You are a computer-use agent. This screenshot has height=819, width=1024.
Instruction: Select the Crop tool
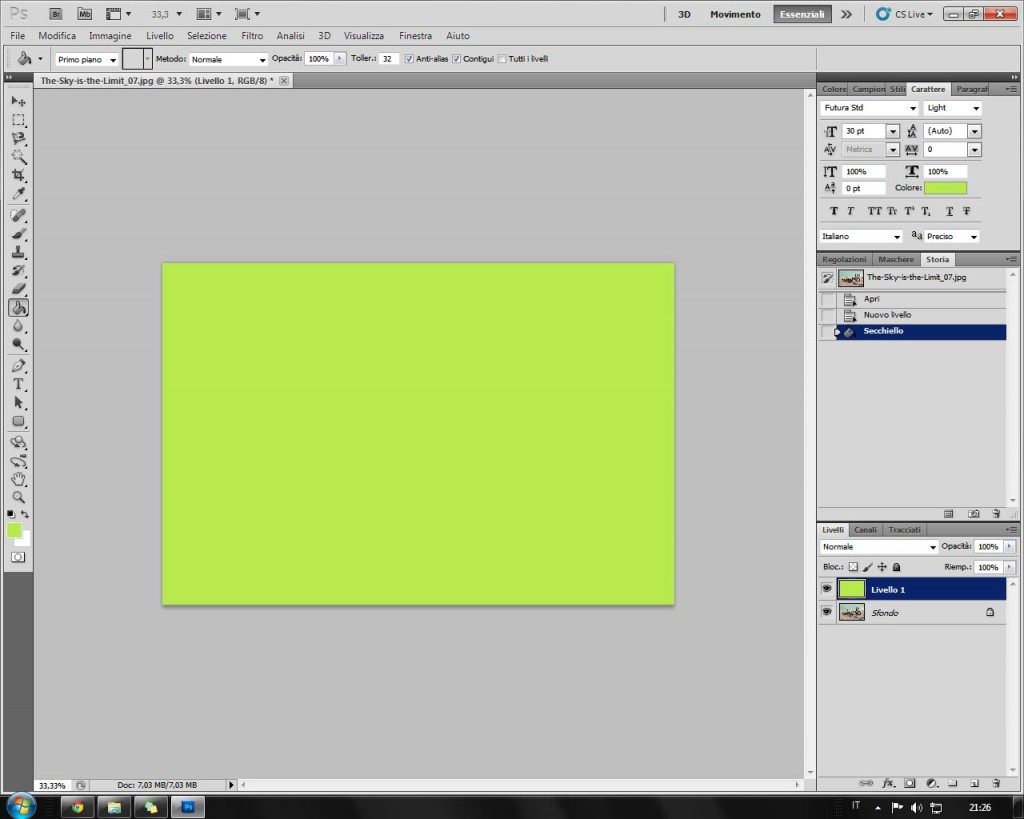pos(18,176)
